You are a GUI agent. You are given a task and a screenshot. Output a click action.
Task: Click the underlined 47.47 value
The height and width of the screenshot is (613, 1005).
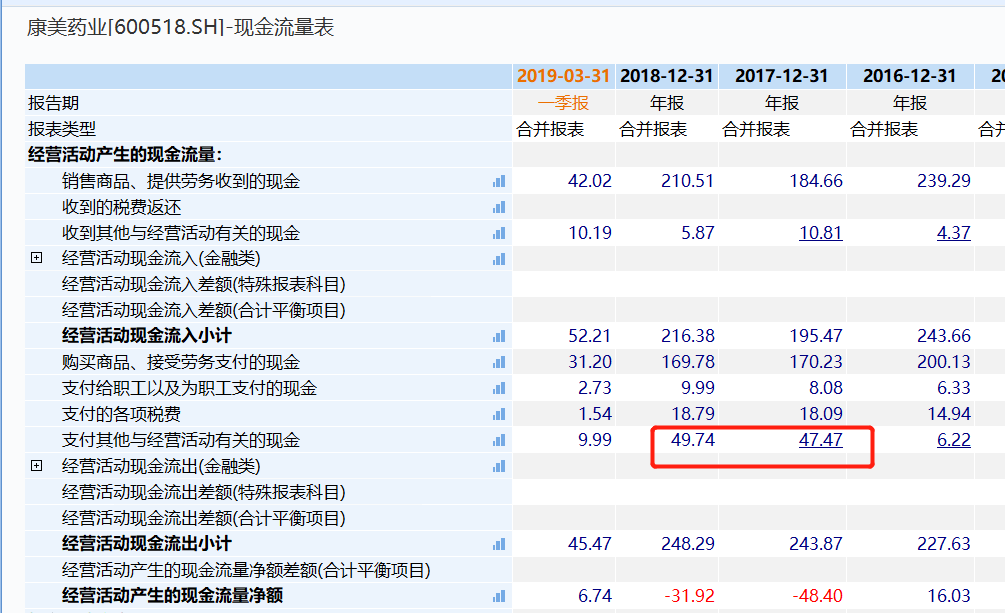820,440
